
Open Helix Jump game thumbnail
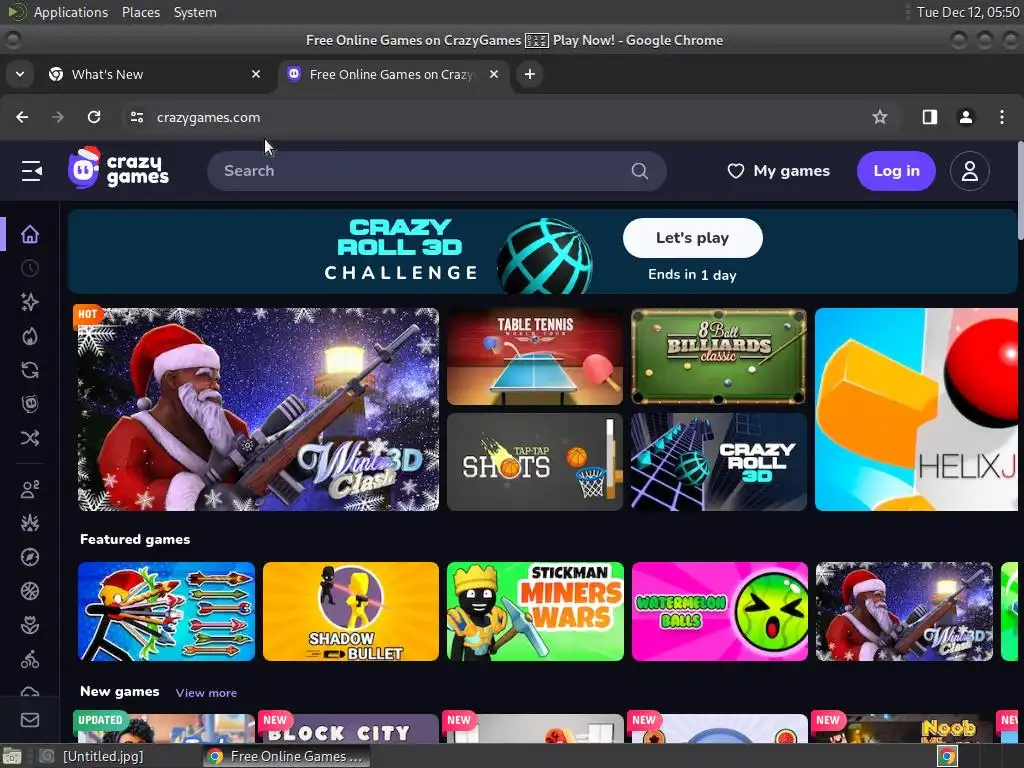[916, 409]
